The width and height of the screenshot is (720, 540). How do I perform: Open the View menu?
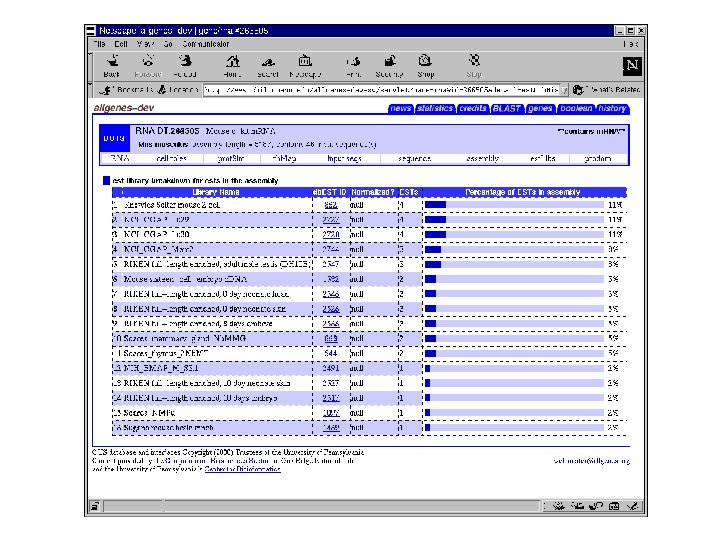[x=145, y=44]
